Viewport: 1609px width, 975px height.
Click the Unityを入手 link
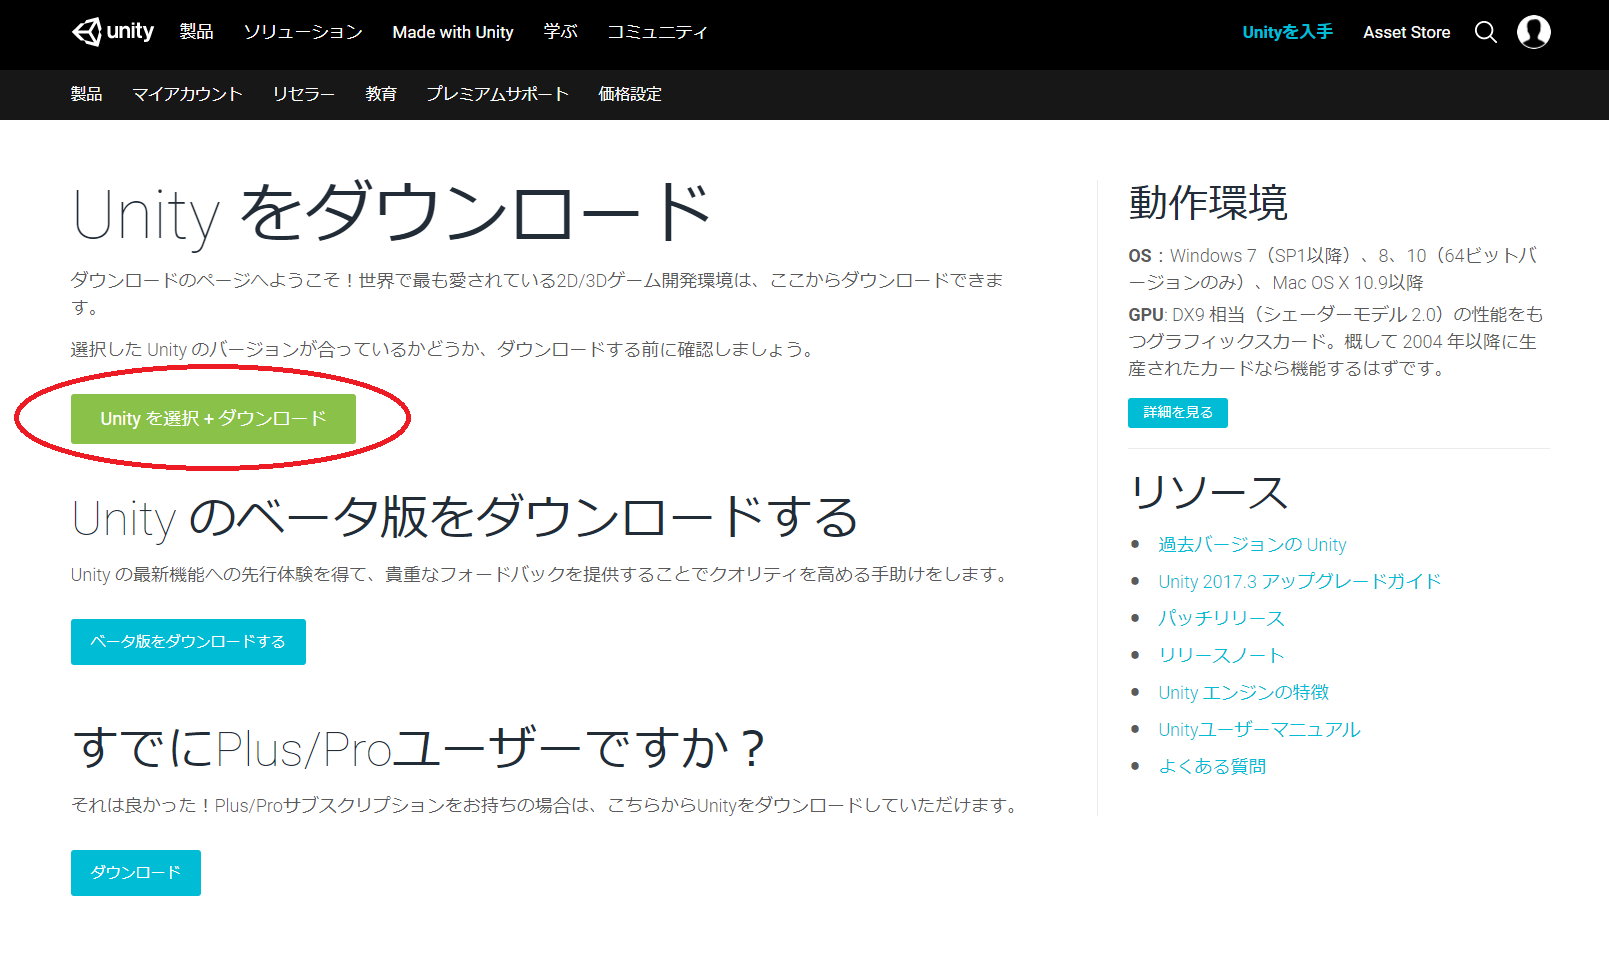click(1287, 32)
